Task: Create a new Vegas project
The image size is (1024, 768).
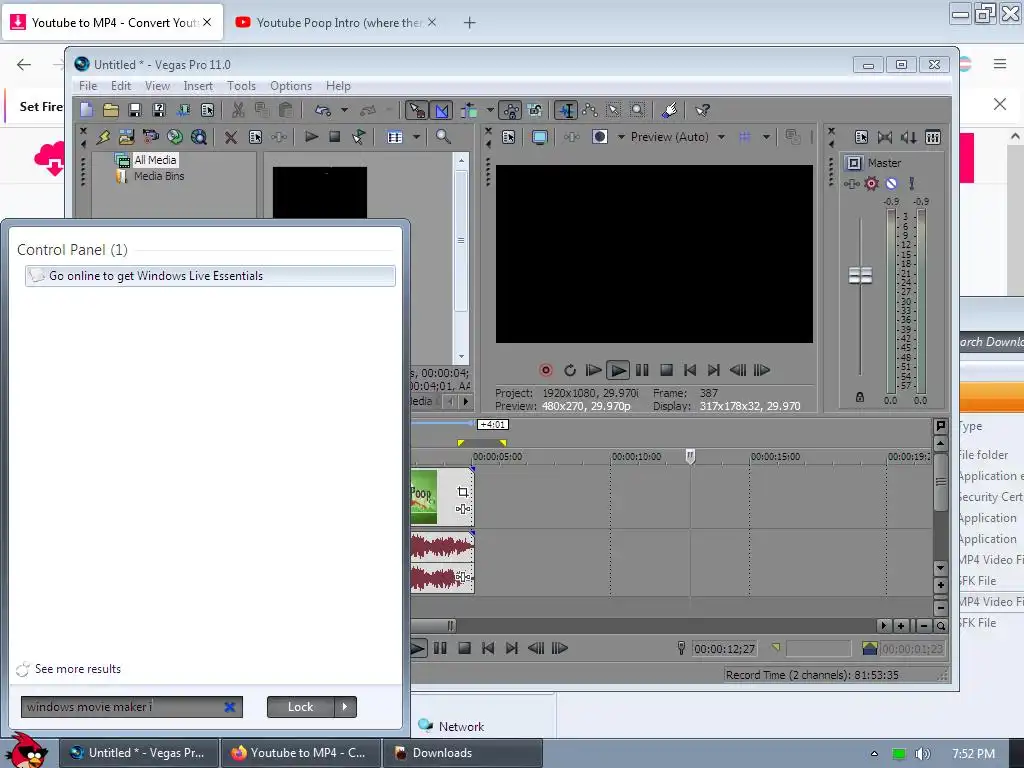Action: point(86,110)
